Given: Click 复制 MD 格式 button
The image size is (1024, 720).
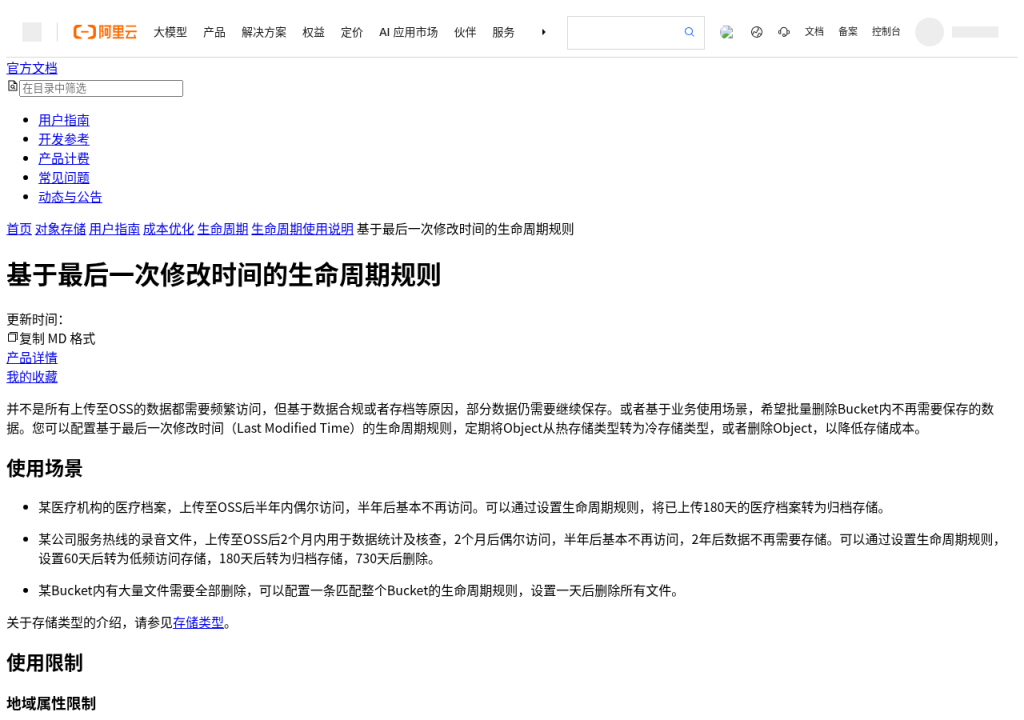Looking at the screenshot, I should tap(57, 338).
